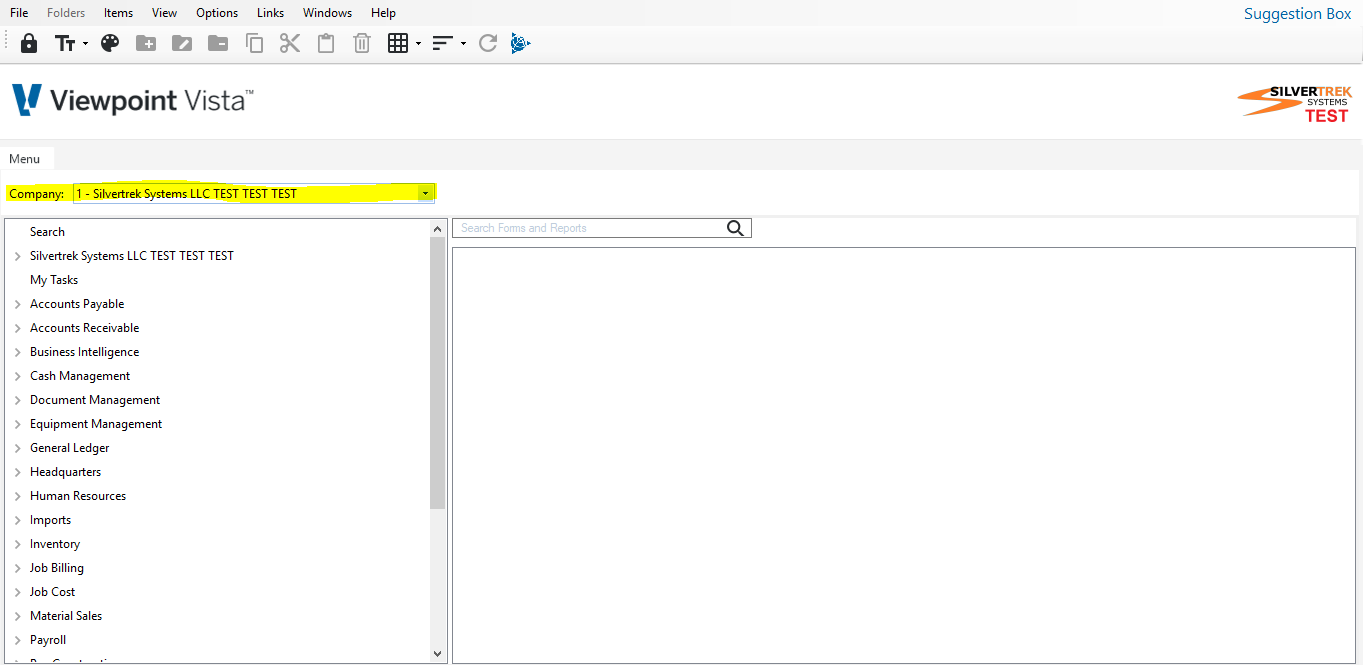The height and width of the screenshot is (665, 1363).
Task: Expand the Material Sales node
Action: tap(18, 616)
